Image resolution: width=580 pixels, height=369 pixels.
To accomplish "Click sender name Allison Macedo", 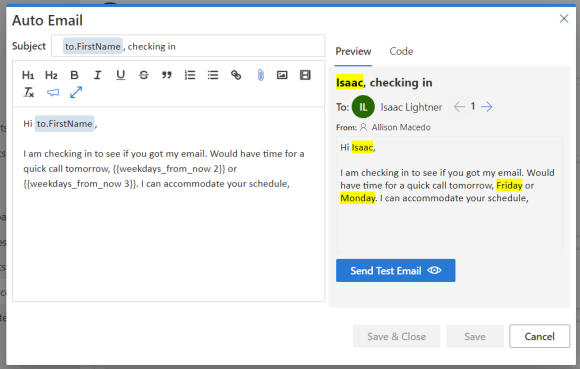I will 401,128.
